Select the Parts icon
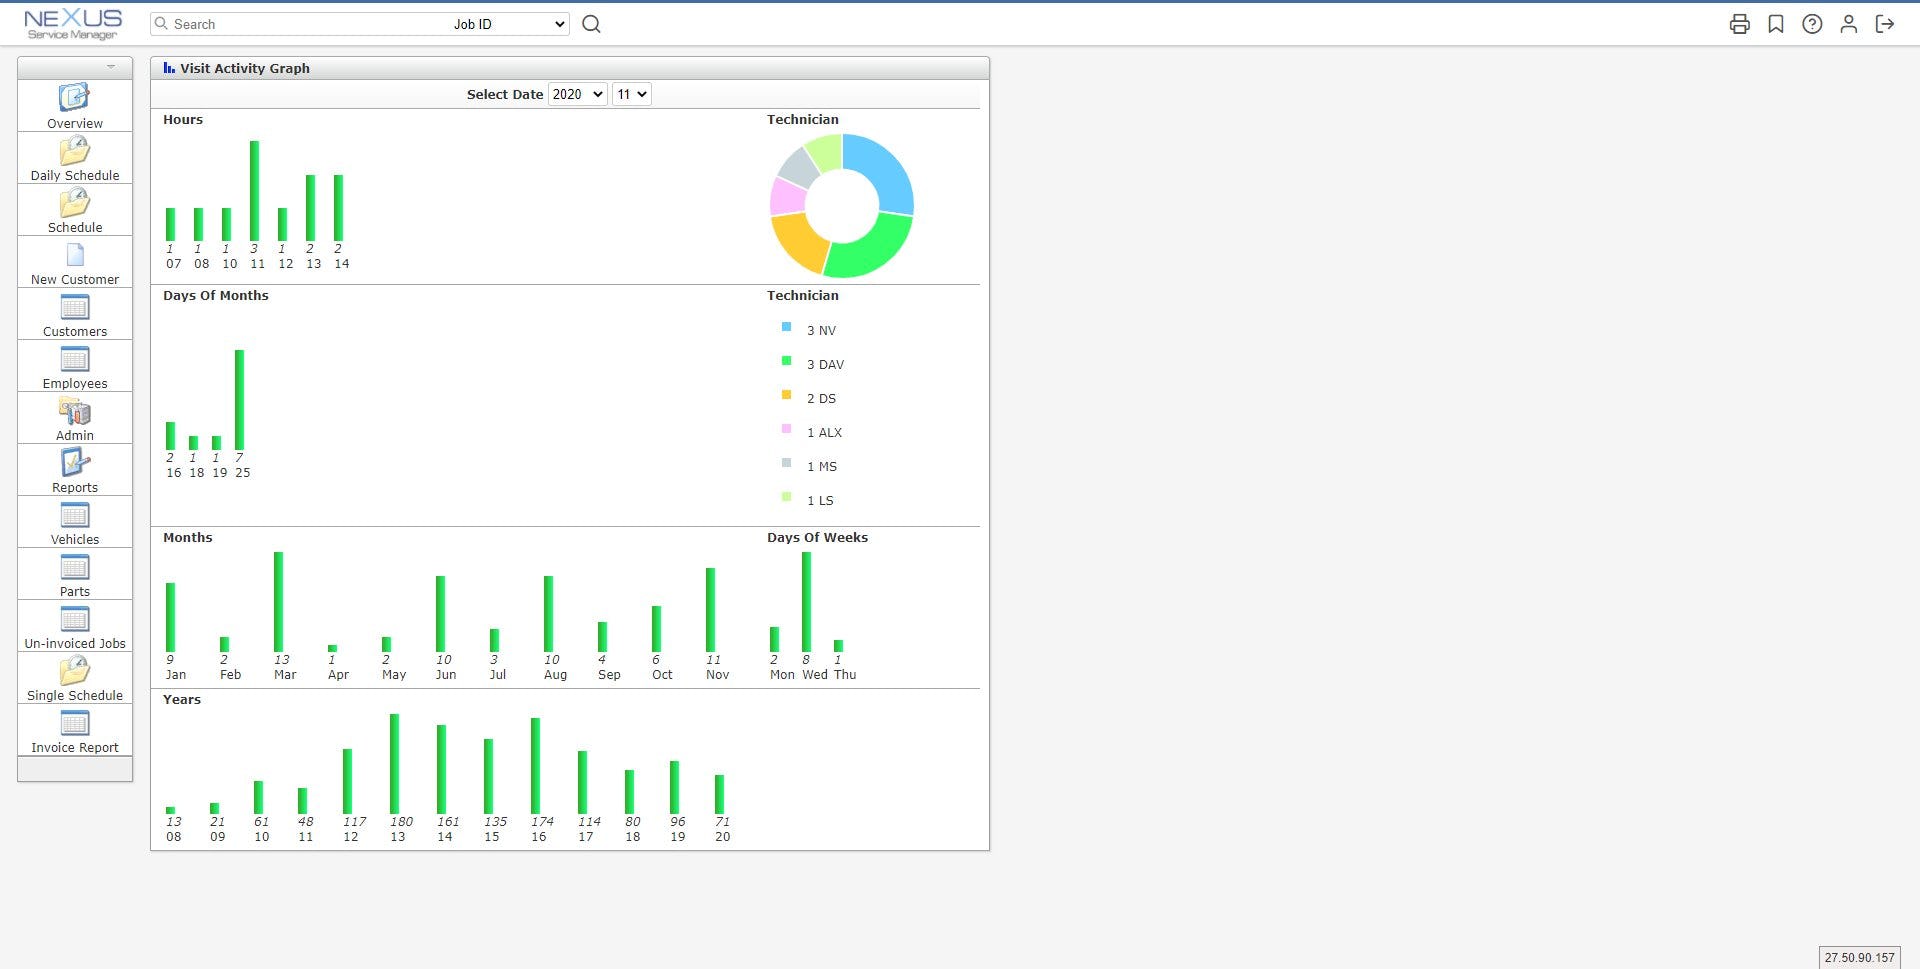 (74, 574)
